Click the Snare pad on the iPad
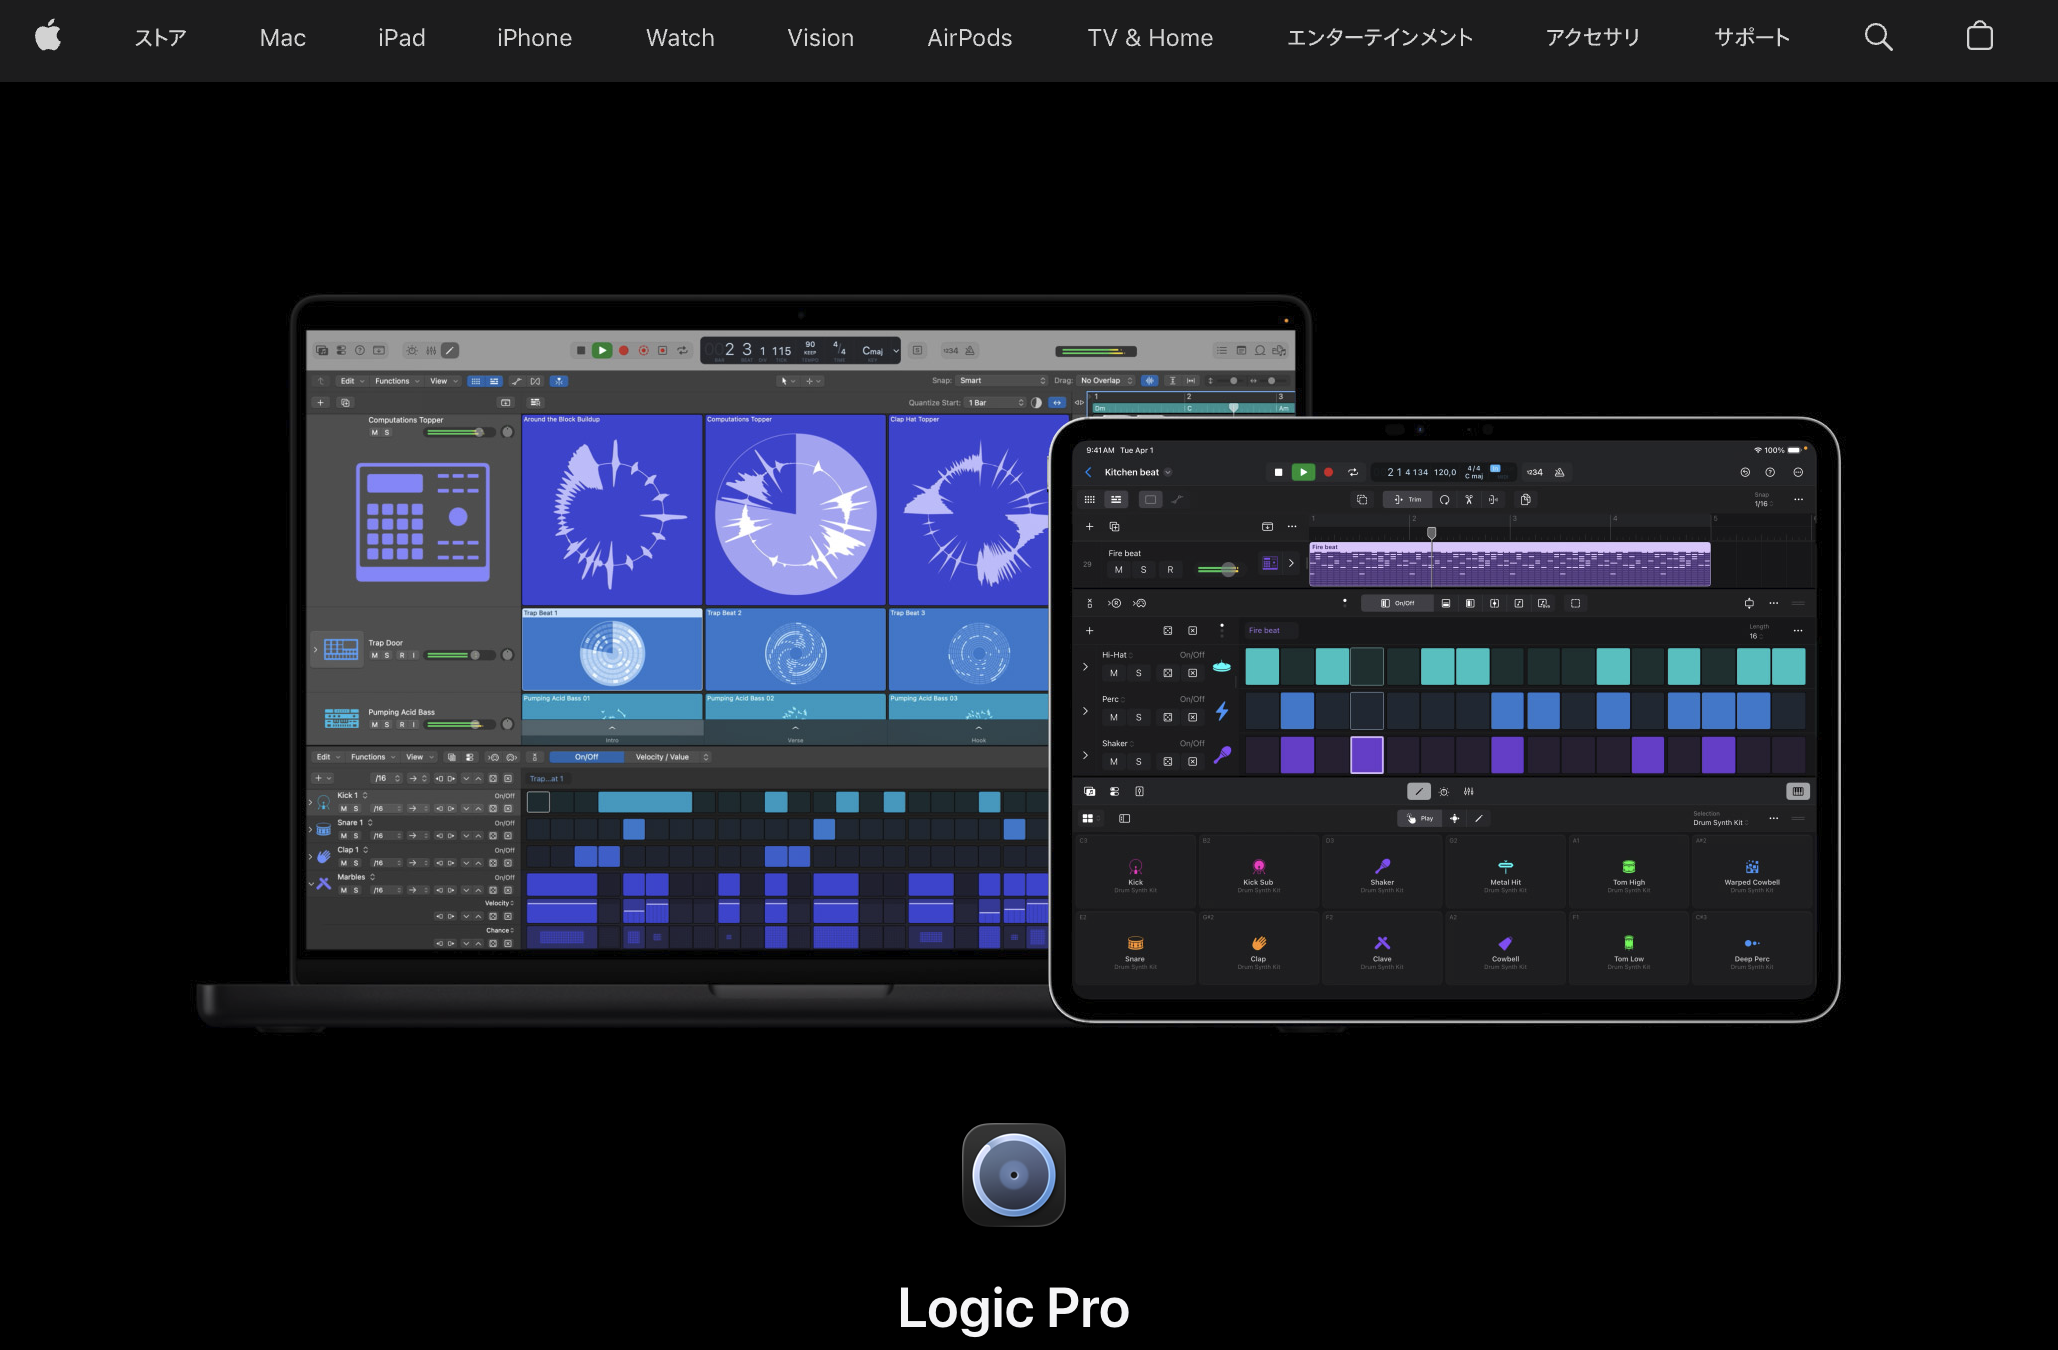Image resolution: width=2058 pixels, height=1350 pixels. 1135,948
